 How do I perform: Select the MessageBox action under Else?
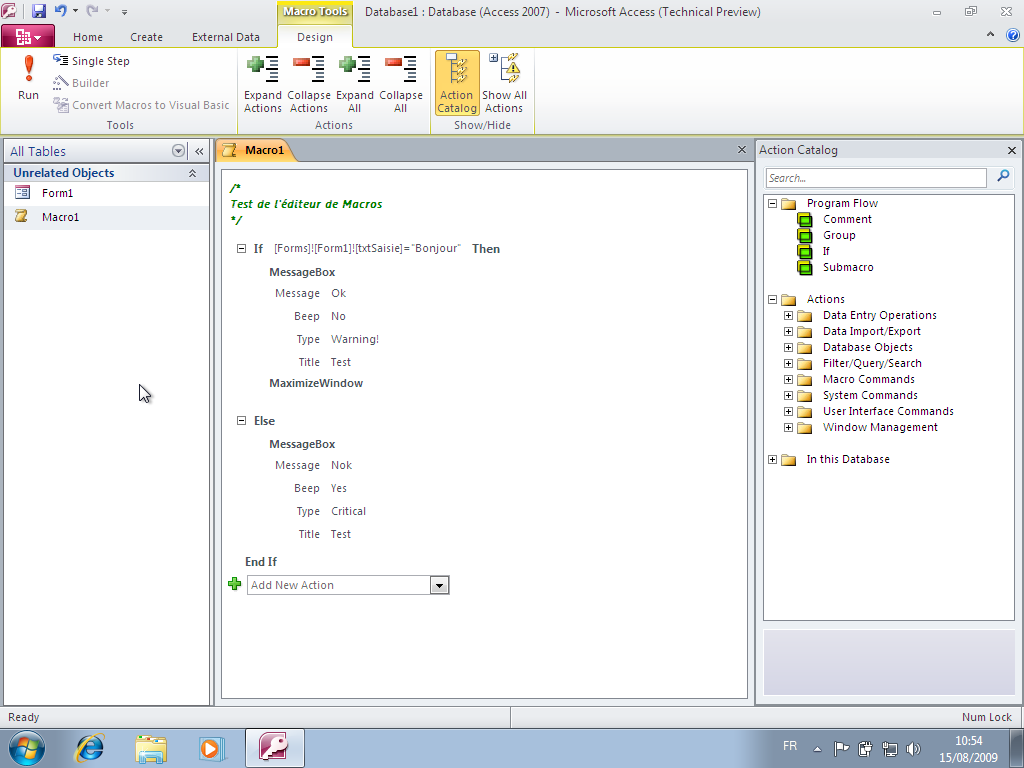click(x=302, y=444)
